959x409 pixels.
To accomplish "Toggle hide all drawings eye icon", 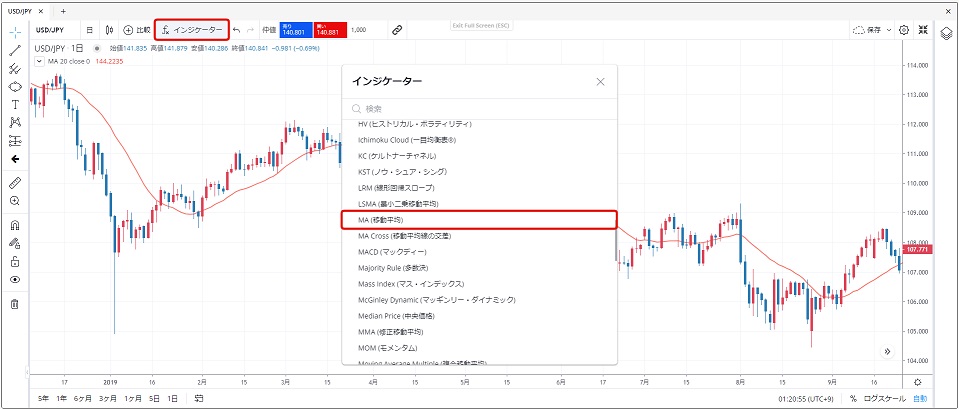I will point(15,279).
